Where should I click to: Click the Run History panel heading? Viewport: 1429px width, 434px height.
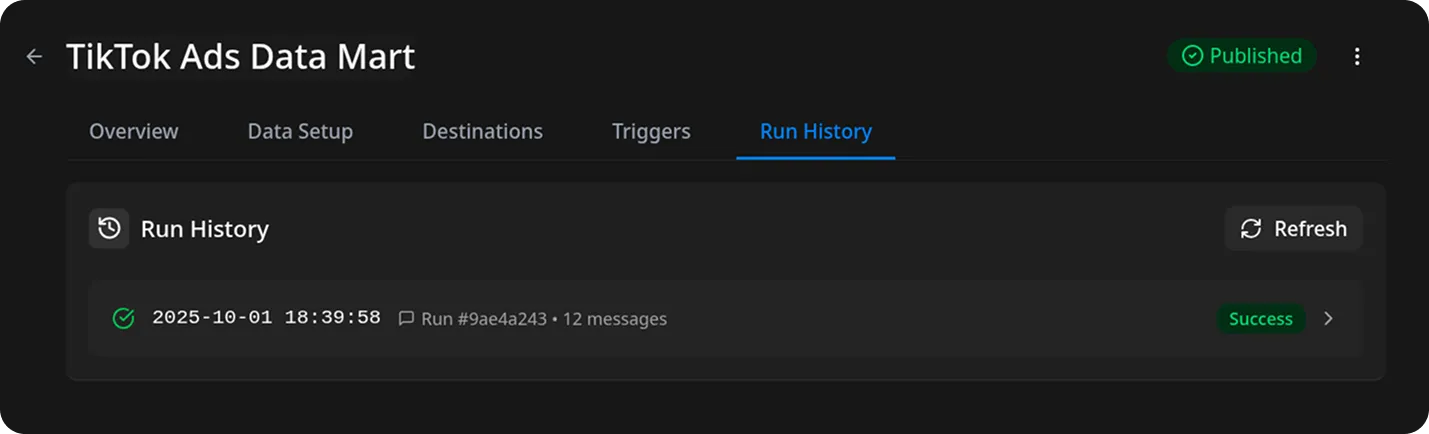click(x=205, y=229)
